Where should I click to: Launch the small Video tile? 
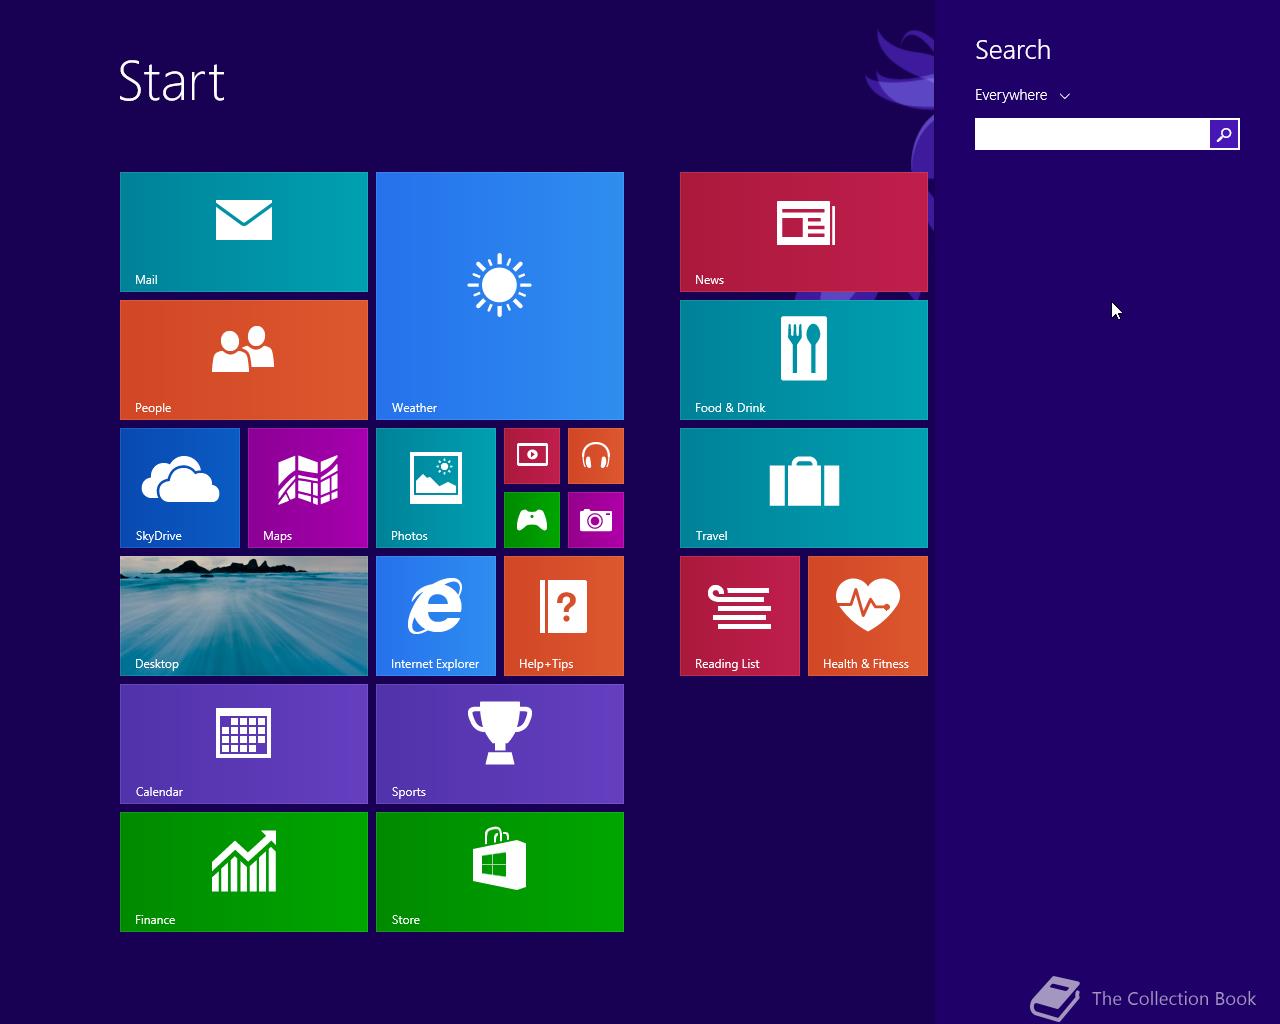532,456
